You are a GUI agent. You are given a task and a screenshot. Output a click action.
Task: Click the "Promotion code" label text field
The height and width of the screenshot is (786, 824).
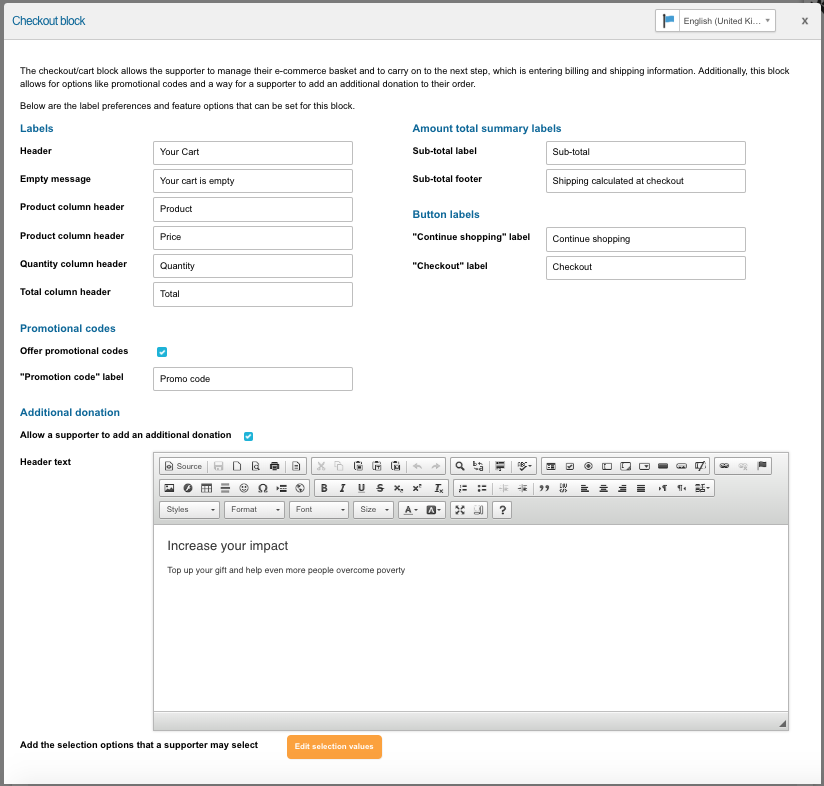253,379
